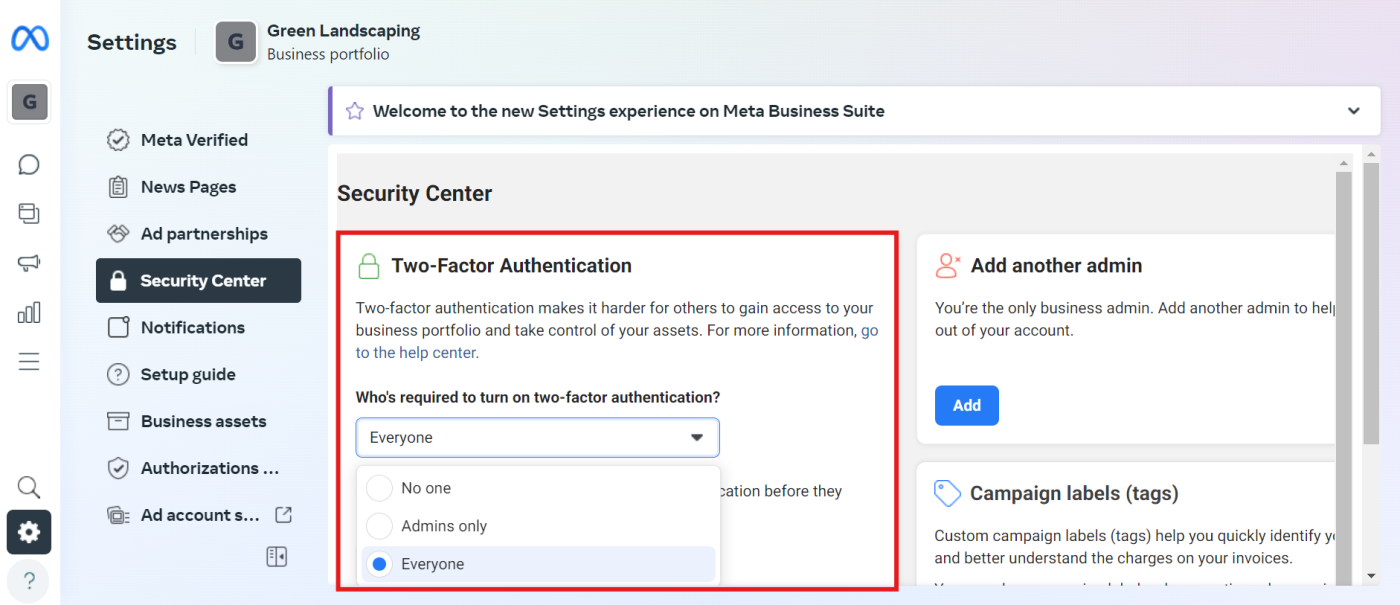The height and width of the screenshot is (605, 1400).
Task: Click the Settings page title
Action: point(132,42)
